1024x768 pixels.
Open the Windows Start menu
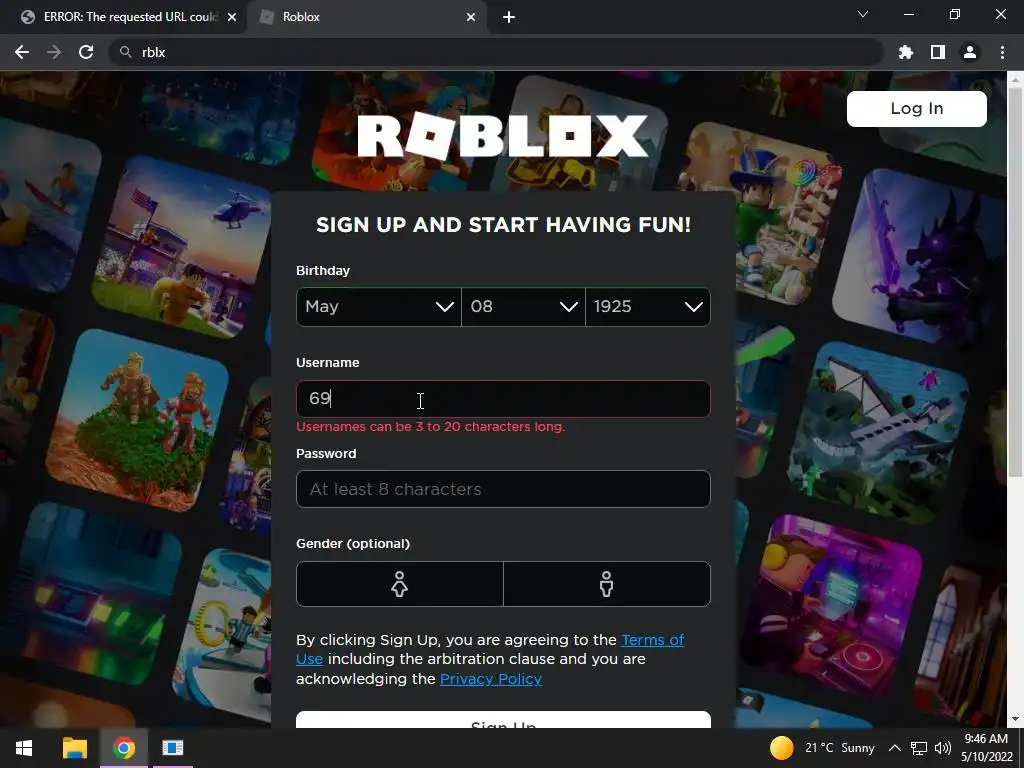point(24,748)
